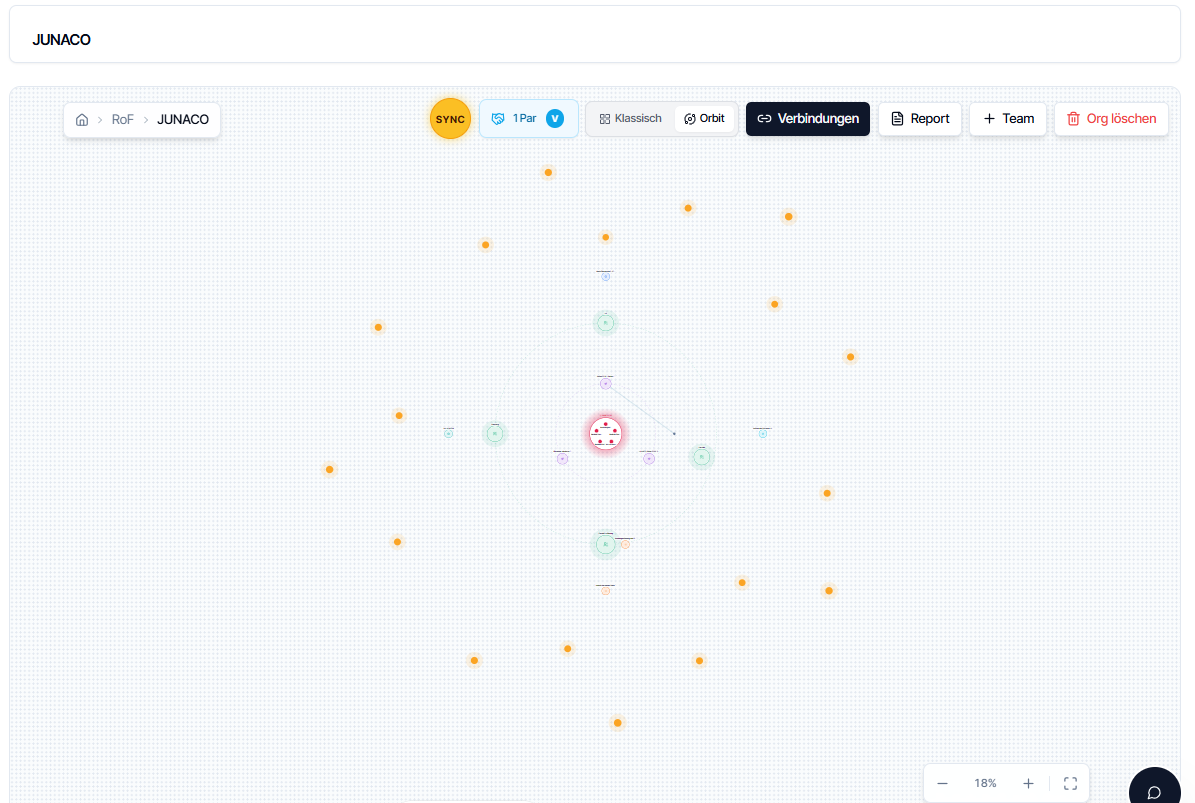The image size is (1195, 803).
Task: Switch to the Klassisch view
Action: click(x=630, y=119)
